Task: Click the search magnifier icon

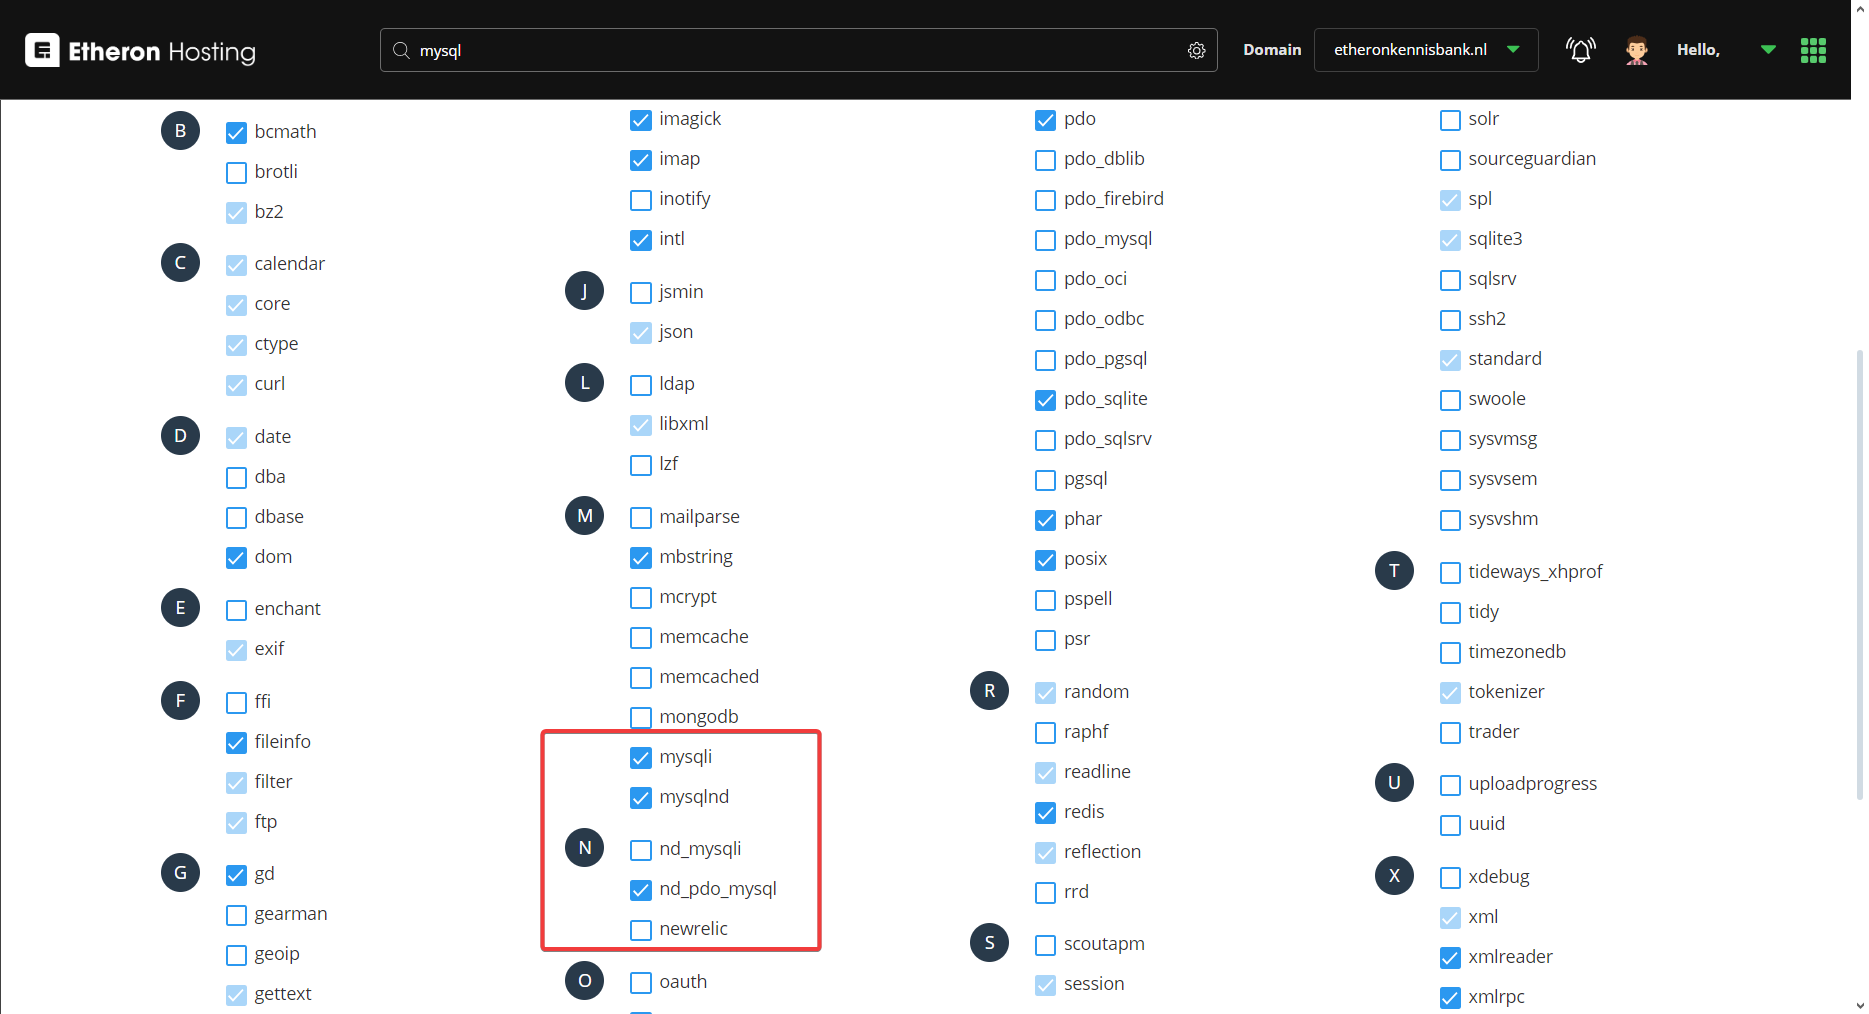Action: 401,50
